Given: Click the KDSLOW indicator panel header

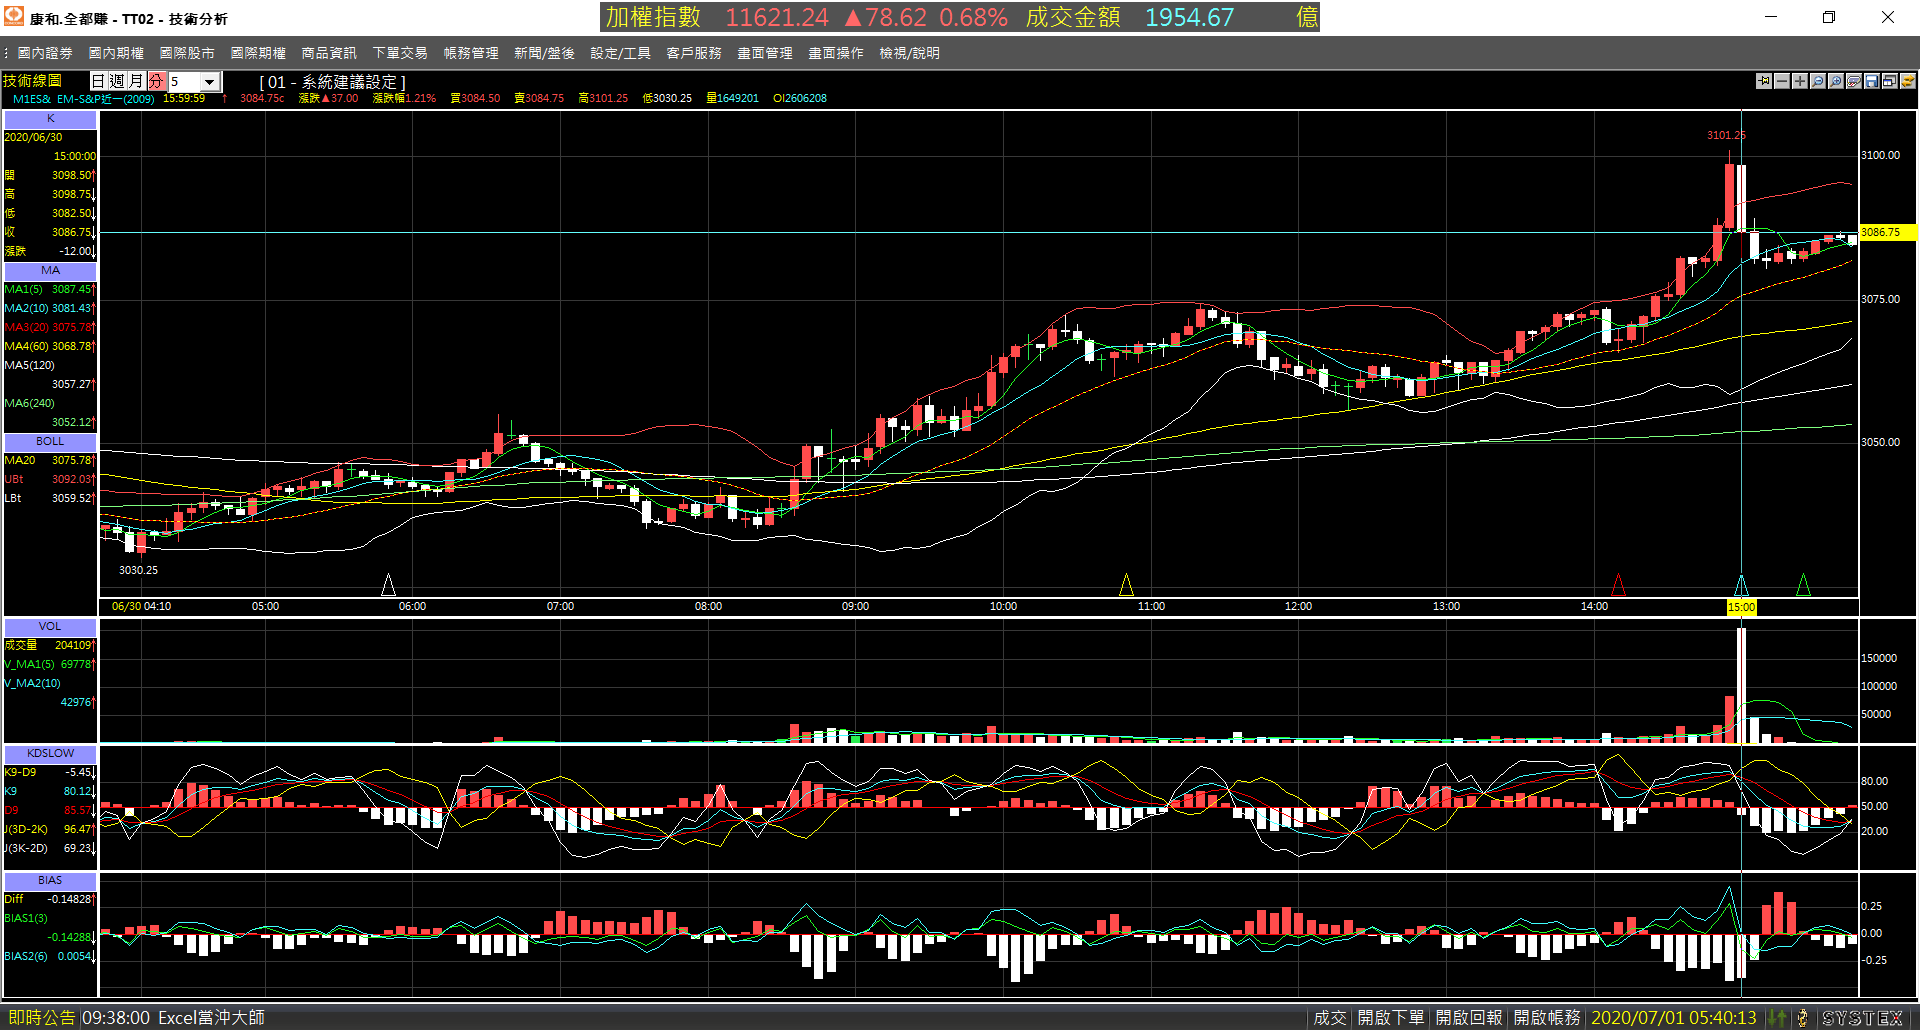Looking at the screenshot, I should pyautogui.click(x=50, y=754).
